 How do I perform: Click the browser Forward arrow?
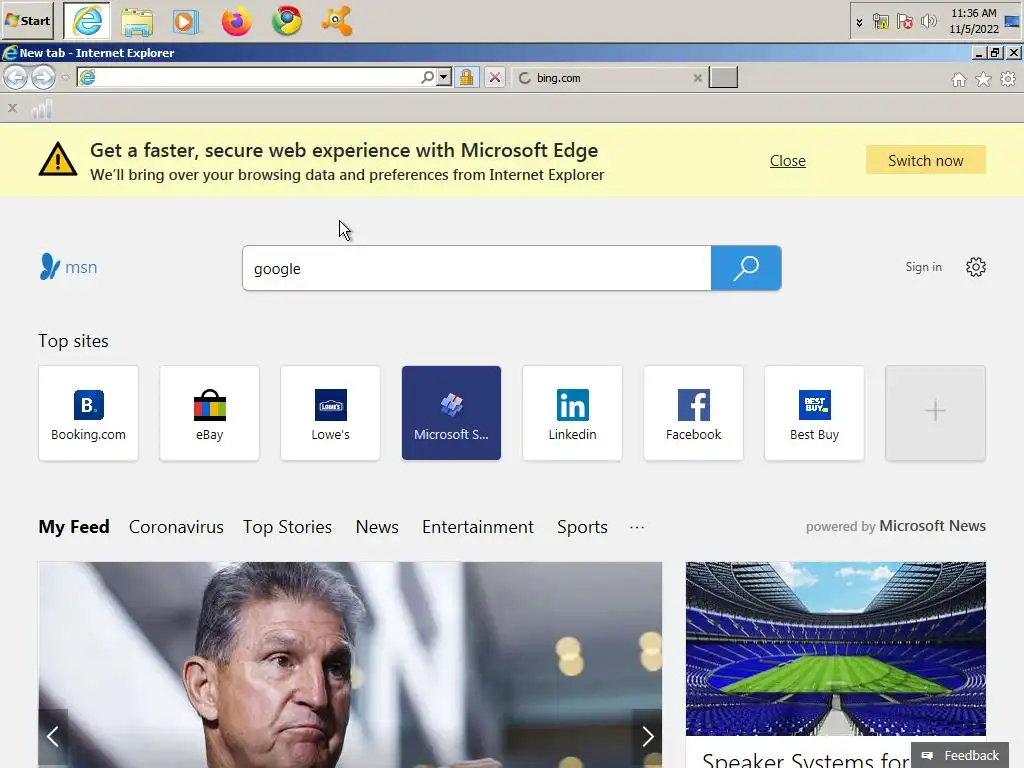[x=43, y=78]
